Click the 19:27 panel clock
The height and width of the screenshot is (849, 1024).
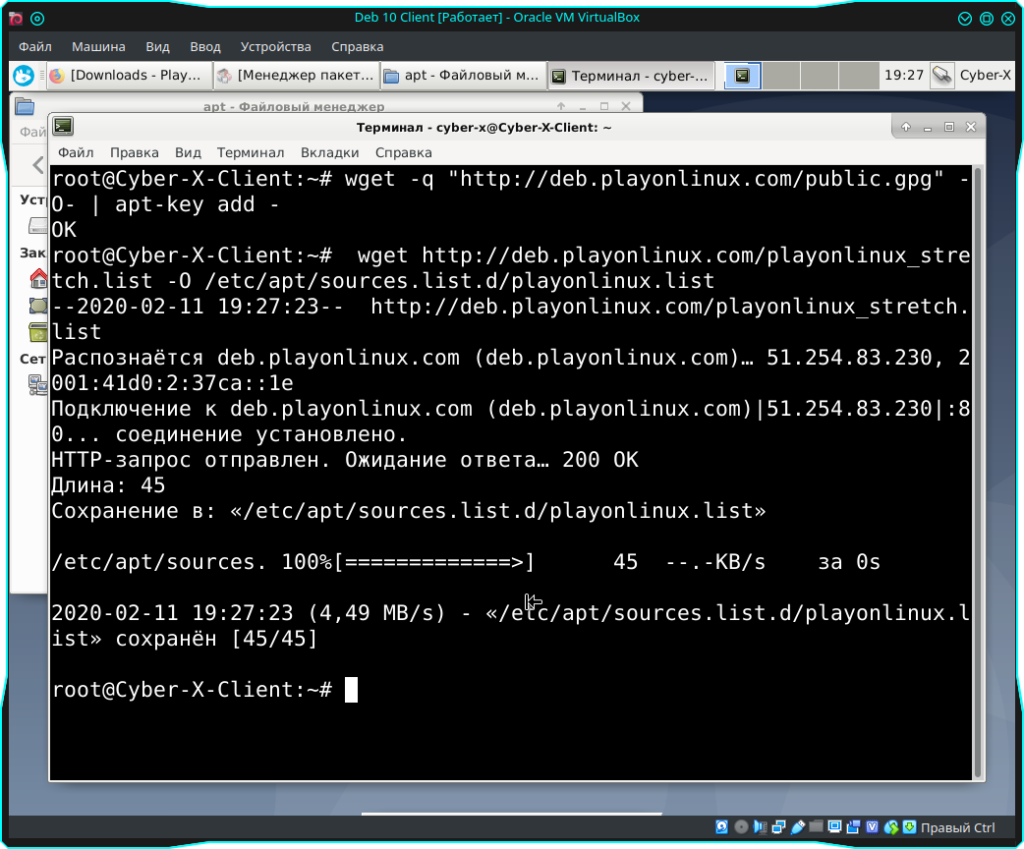(x=903, y=75)
